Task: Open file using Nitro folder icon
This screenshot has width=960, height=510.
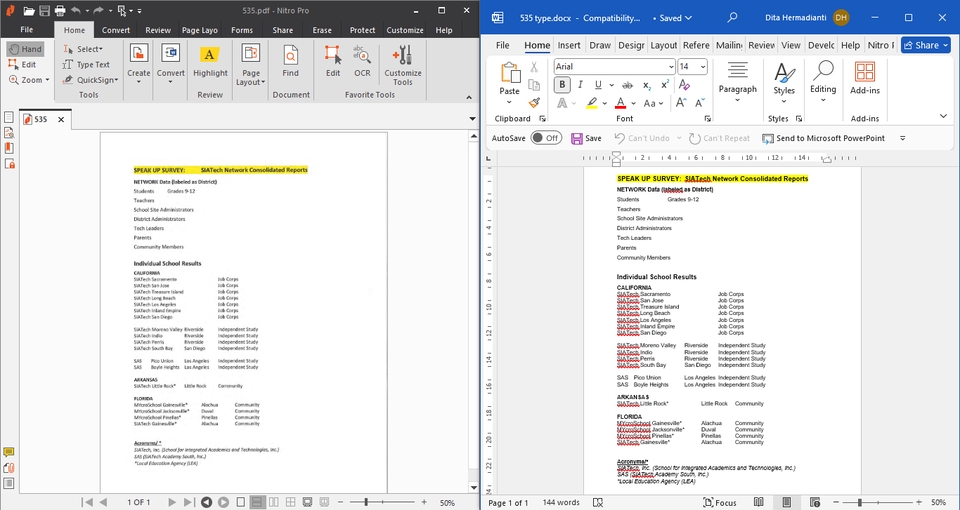Action: point(29,10)
